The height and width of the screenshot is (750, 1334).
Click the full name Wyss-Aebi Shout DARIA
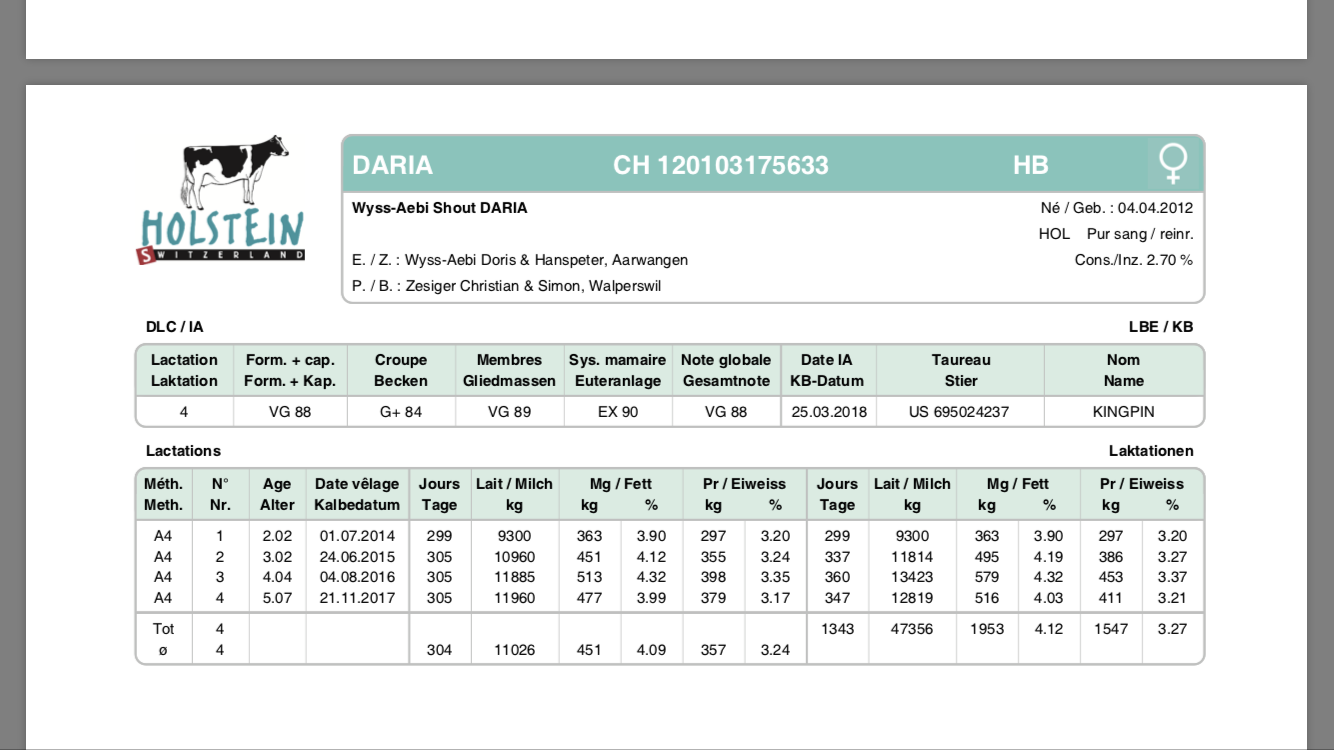[x=439, y=208]
